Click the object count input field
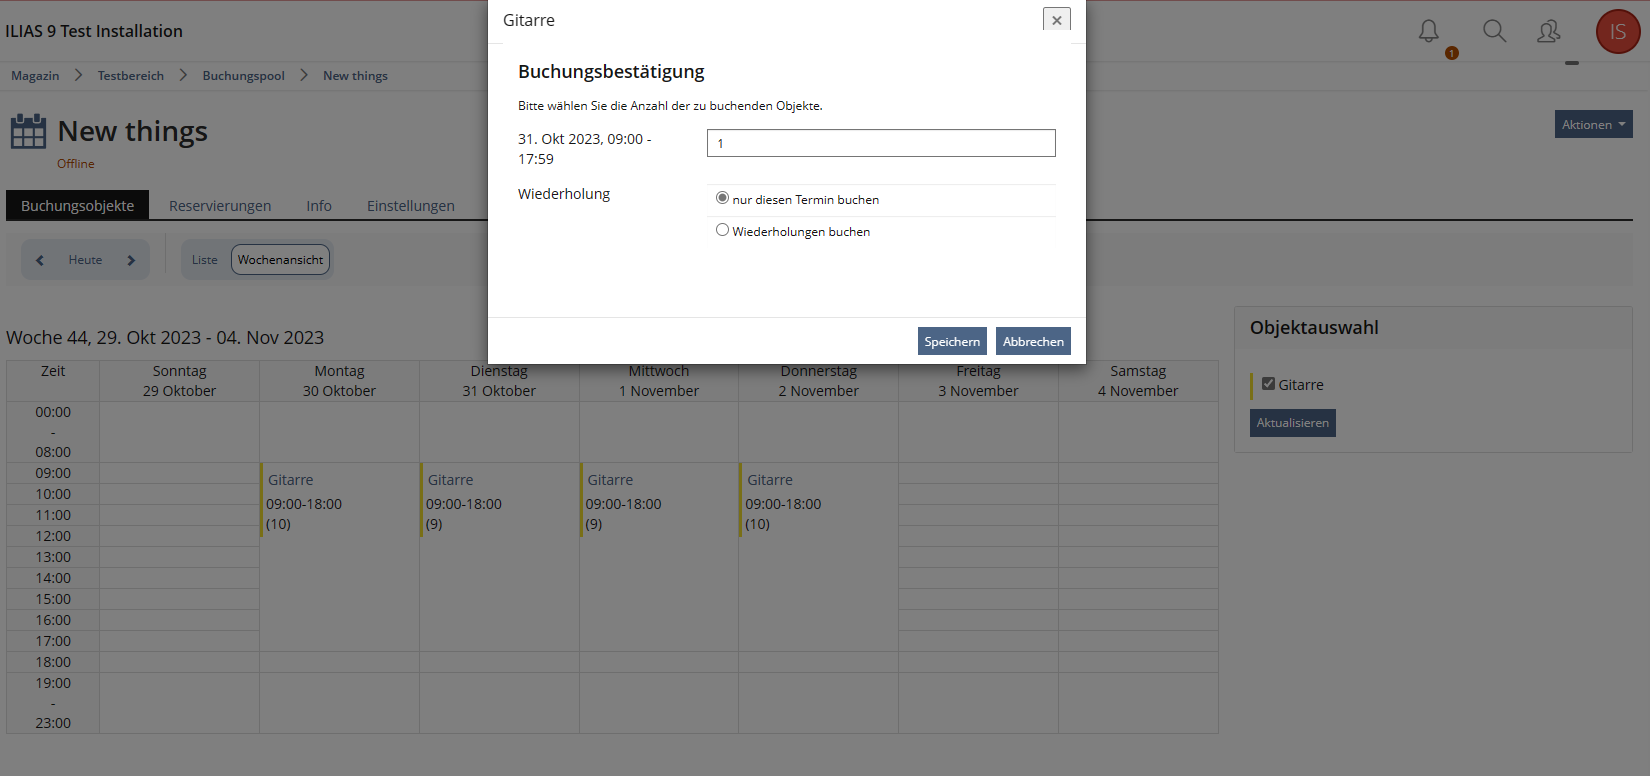 pos(880,143)
